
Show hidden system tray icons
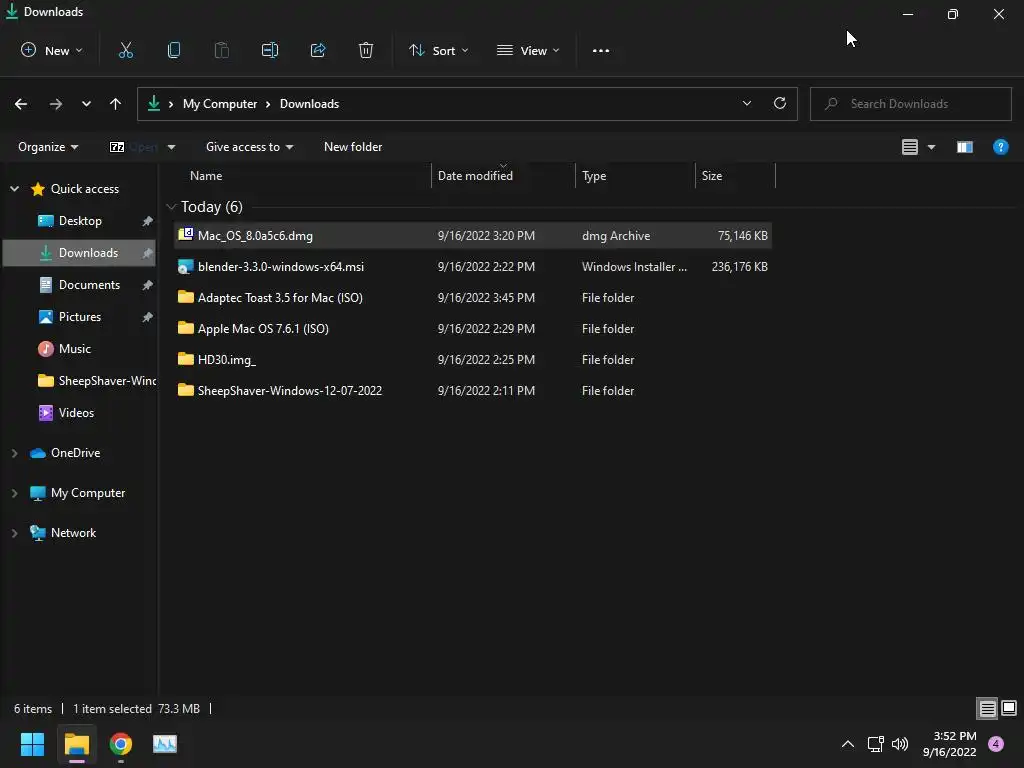click(x=848, y=744)
